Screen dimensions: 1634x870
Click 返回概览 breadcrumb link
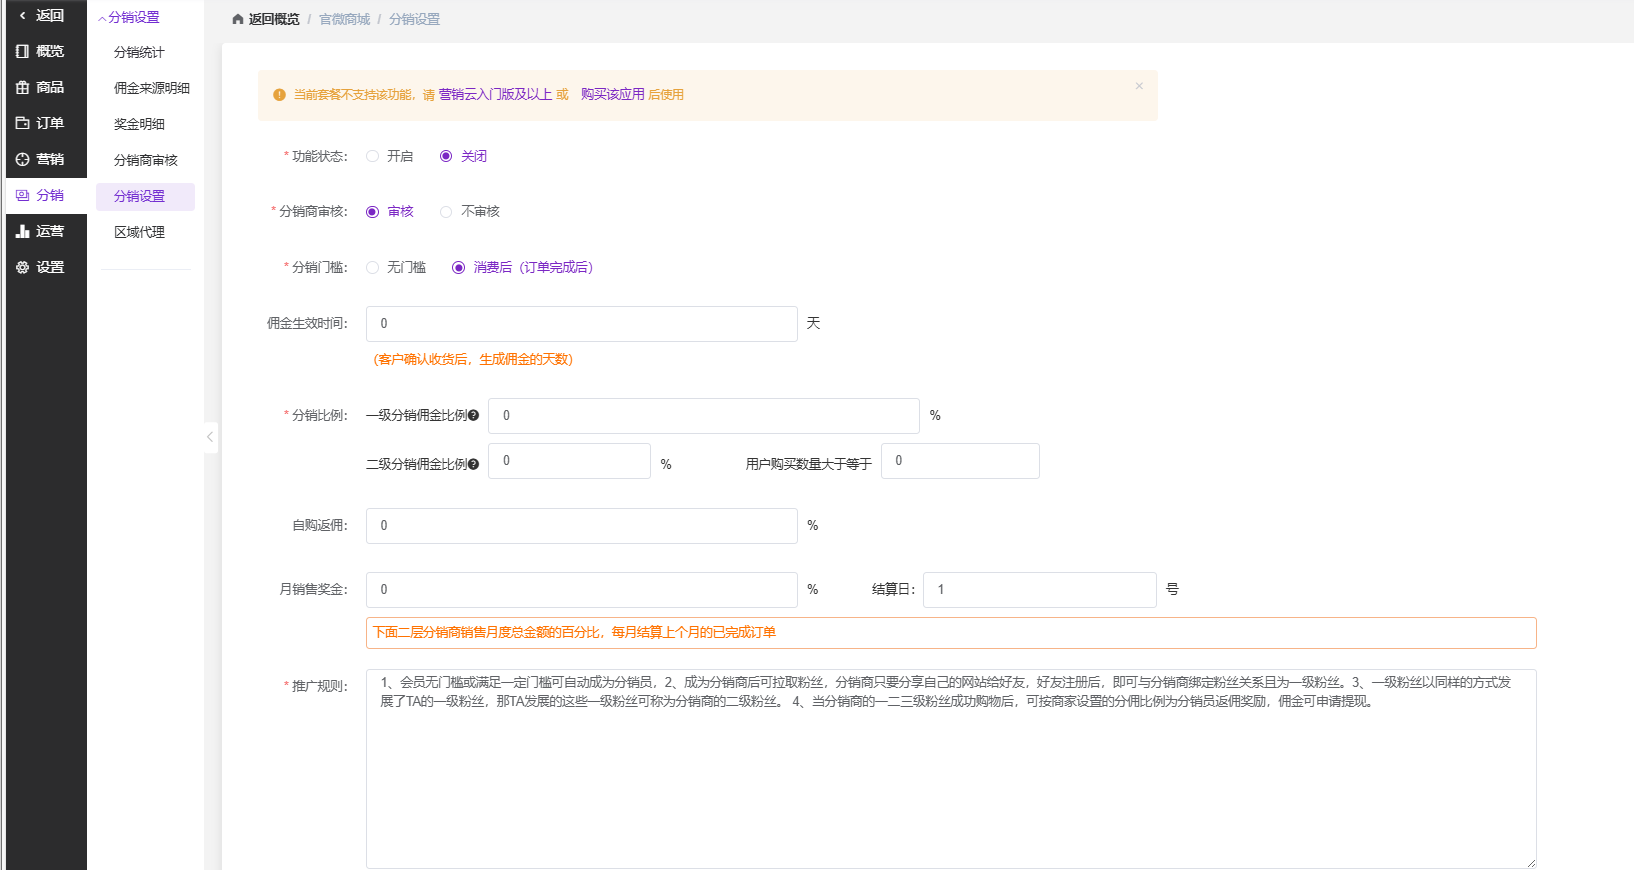tap(274, 19)
